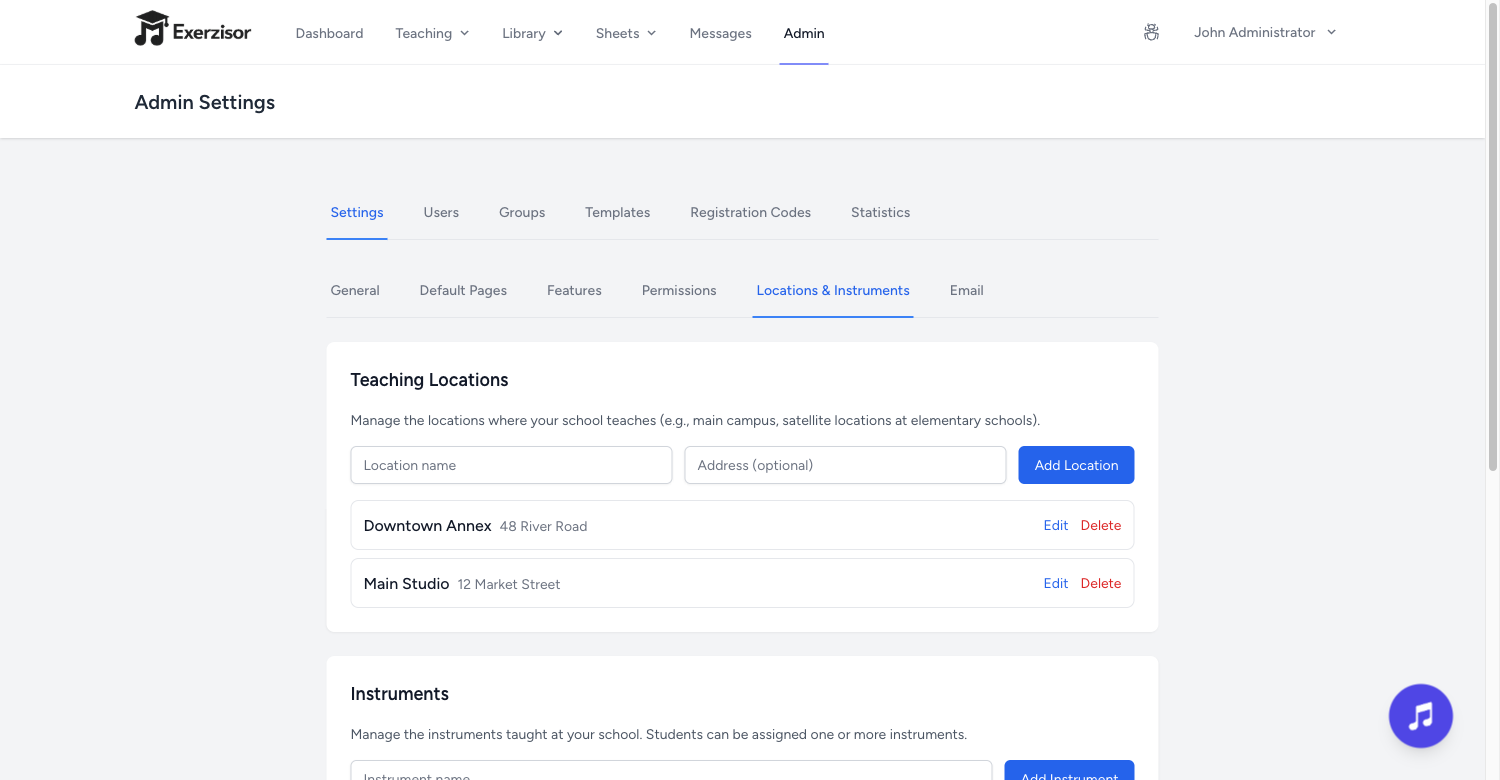This screenshot has height=780, width=1500.
Task: Expand the Teaching menu
Action: tap(432, 33)
